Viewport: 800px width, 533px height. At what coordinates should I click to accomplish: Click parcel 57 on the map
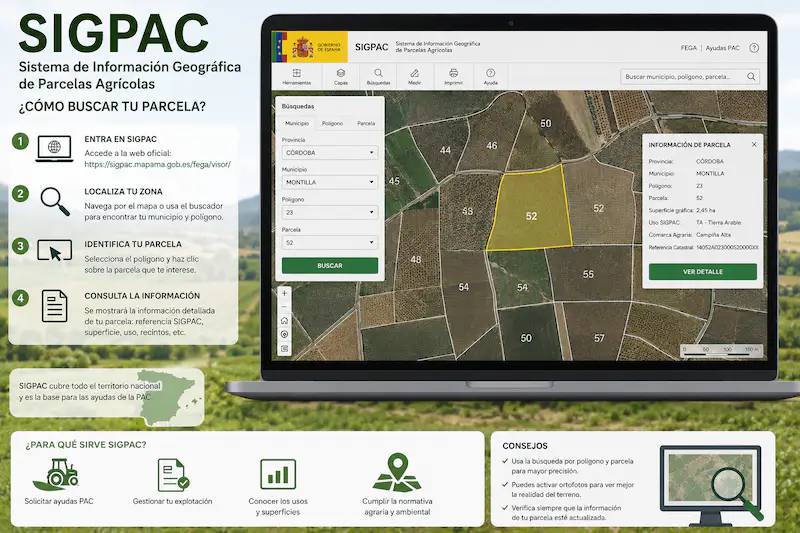(599, 338)
